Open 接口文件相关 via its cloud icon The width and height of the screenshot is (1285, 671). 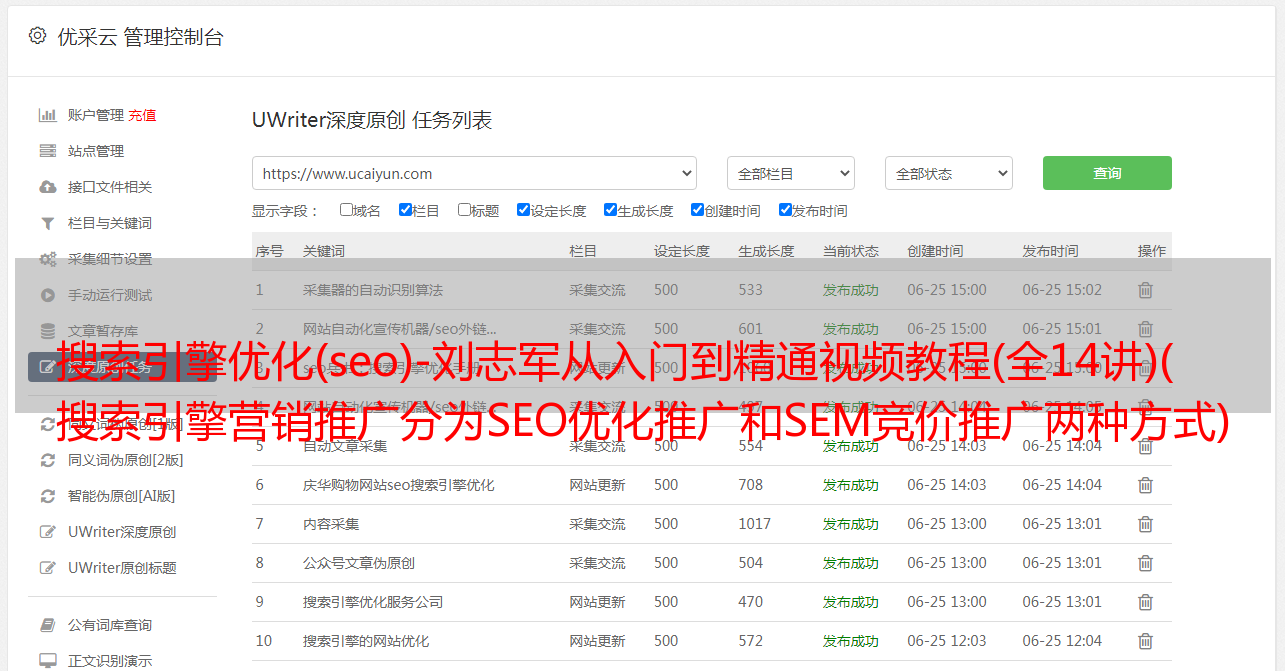pos(47,187)
